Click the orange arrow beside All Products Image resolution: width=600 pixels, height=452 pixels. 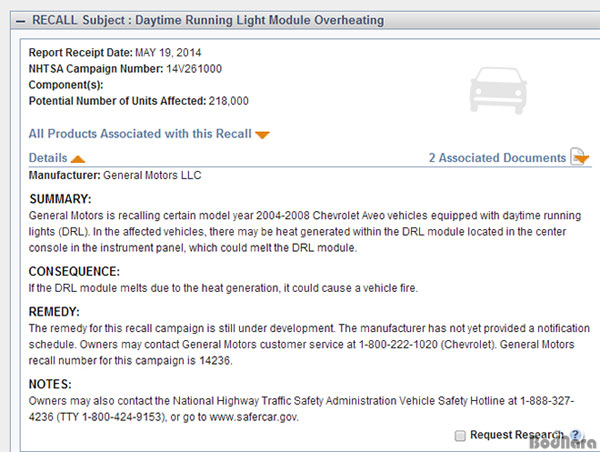(x=262, y=135)
